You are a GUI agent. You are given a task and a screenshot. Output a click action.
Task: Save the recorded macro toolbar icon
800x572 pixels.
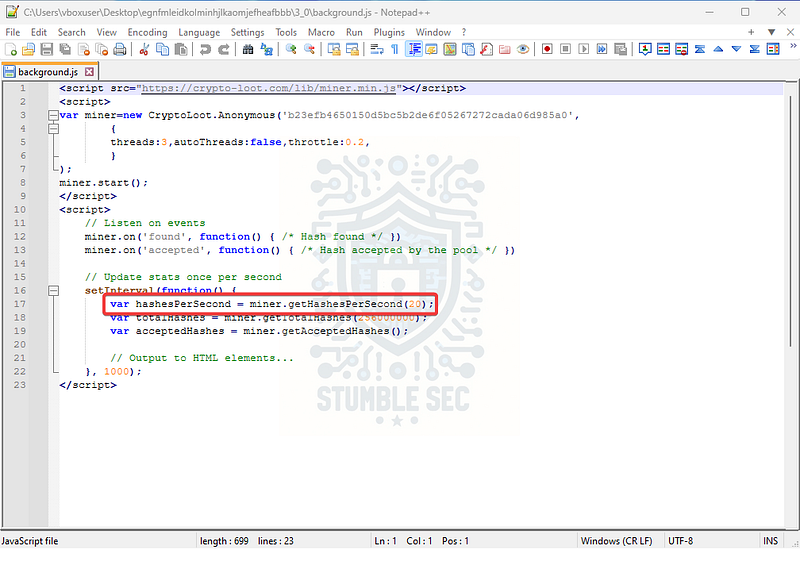tap(620, 49)
